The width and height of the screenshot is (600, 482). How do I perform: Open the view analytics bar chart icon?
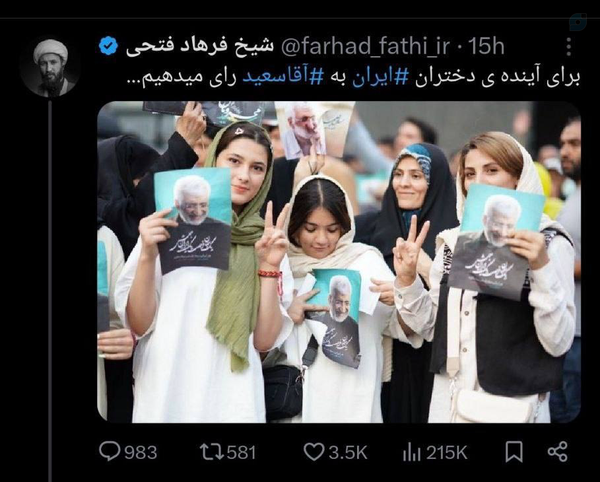412,452
